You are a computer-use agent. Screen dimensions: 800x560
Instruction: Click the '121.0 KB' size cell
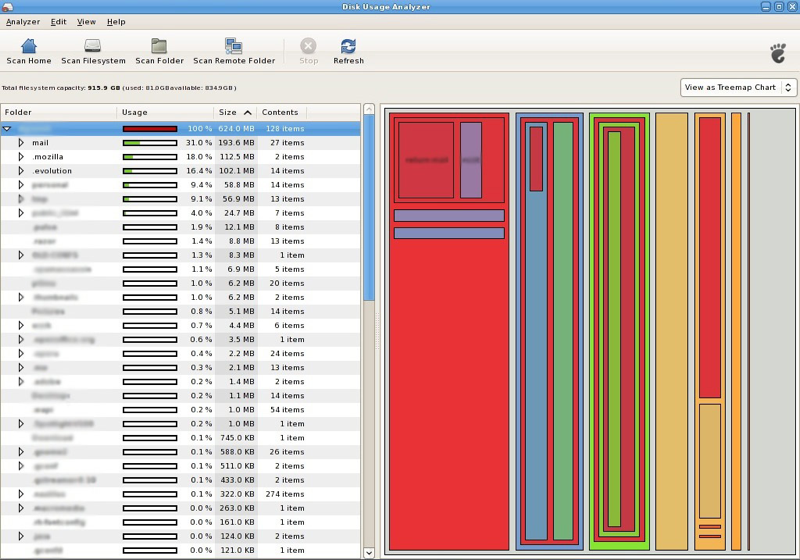coord(237,550)
